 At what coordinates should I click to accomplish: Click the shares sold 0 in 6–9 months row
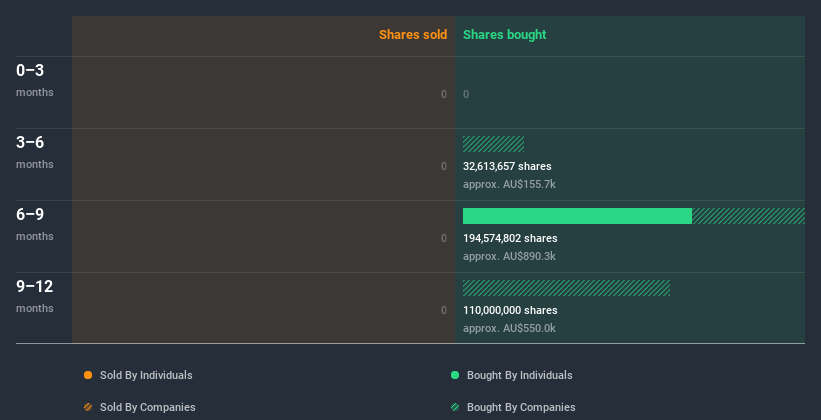pyautogui.click(x=444, y=238)
